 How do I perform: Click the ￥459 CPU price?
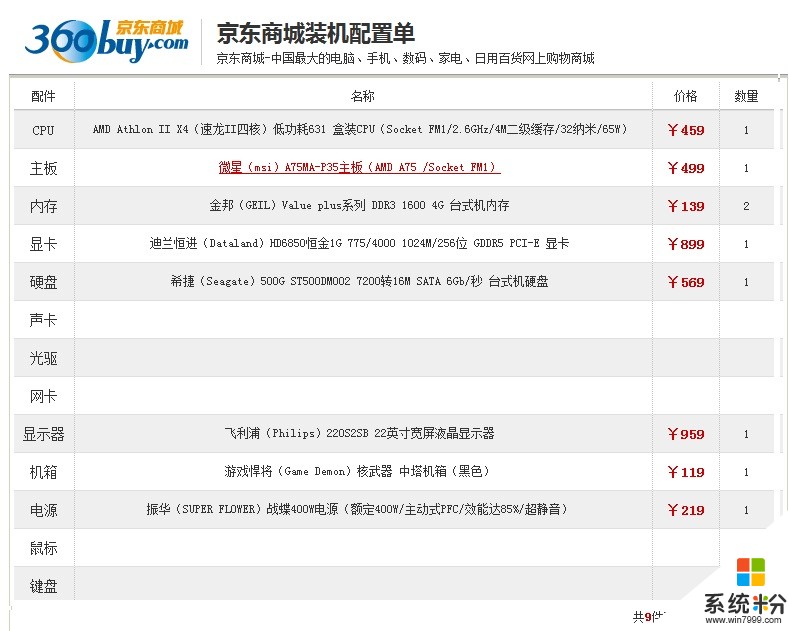point(685,130)
